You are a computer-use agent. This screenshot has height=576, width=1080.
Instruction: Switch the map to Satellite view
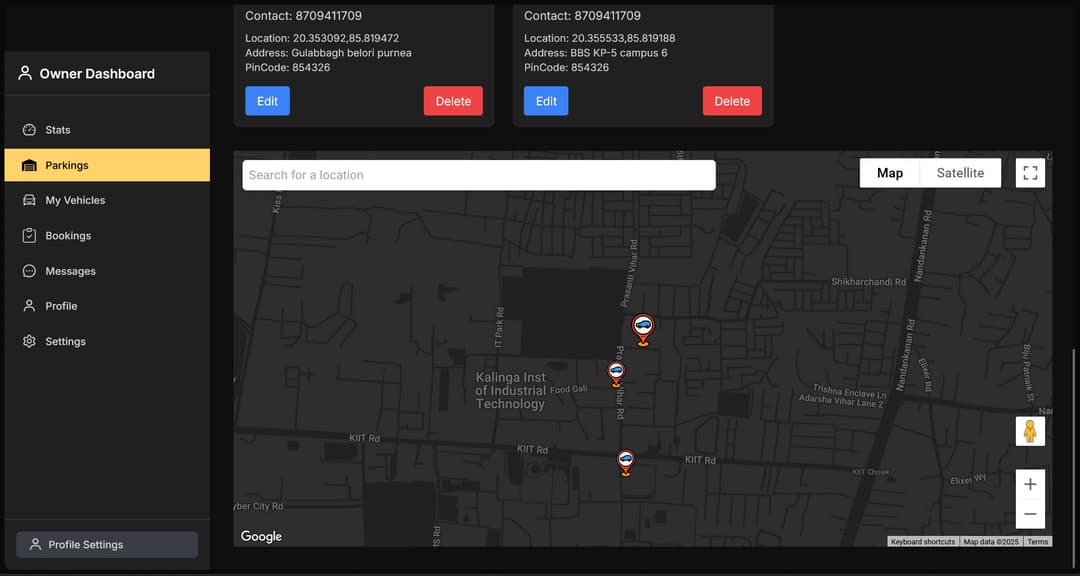959,172
